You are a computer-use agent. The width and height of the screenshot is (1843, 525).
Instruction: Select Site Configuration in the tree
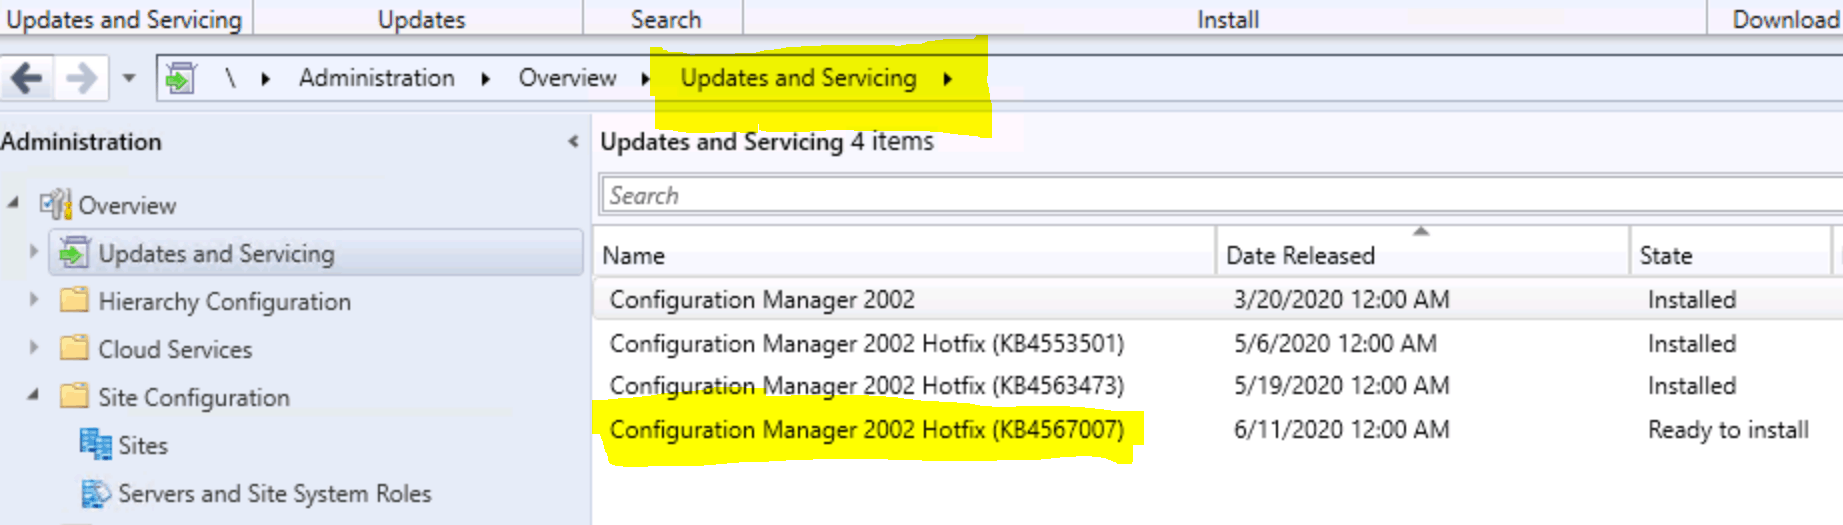[x=194, y=398]
